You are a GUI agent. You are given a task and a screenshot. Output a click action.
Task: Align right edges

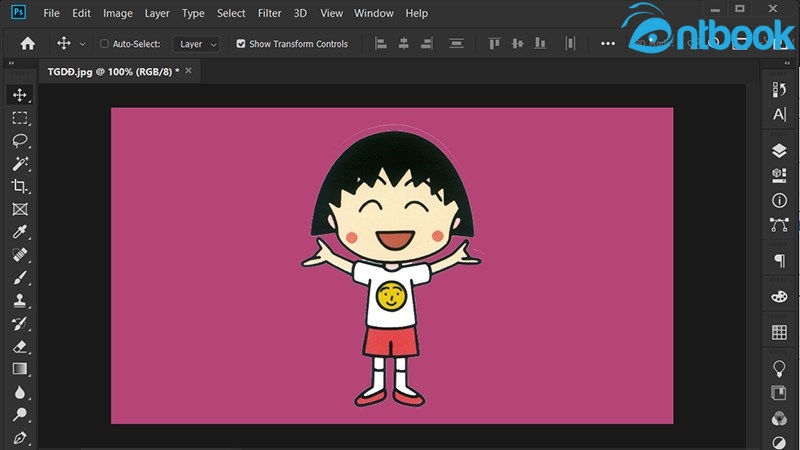point(427,44)
